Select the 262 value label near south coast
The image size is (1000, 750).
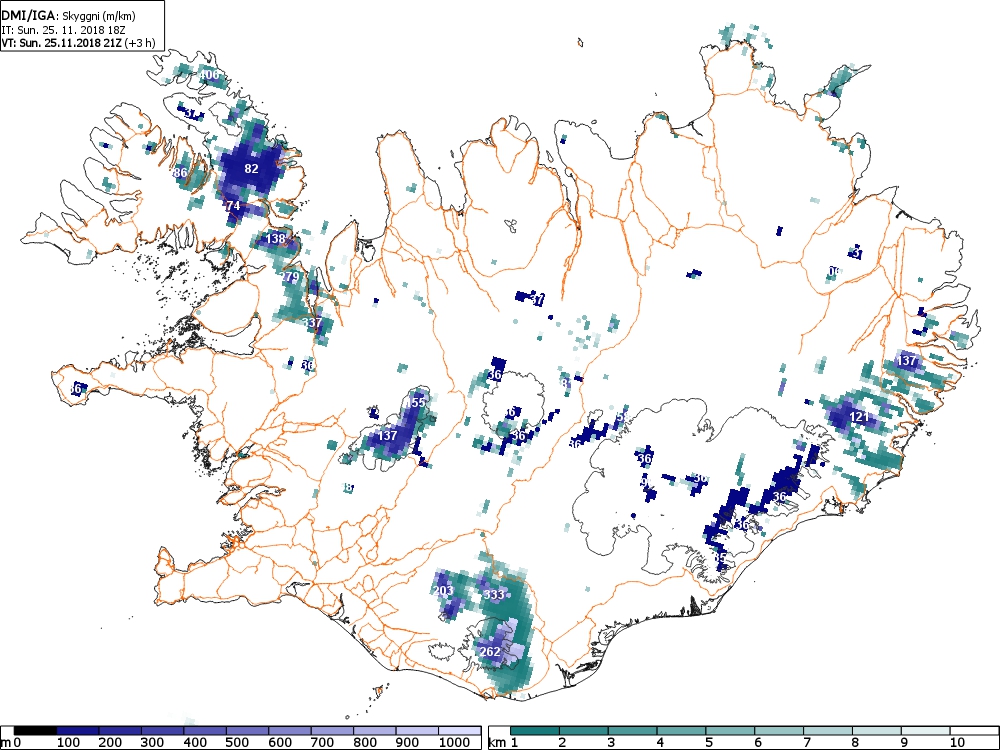[490, 652]
